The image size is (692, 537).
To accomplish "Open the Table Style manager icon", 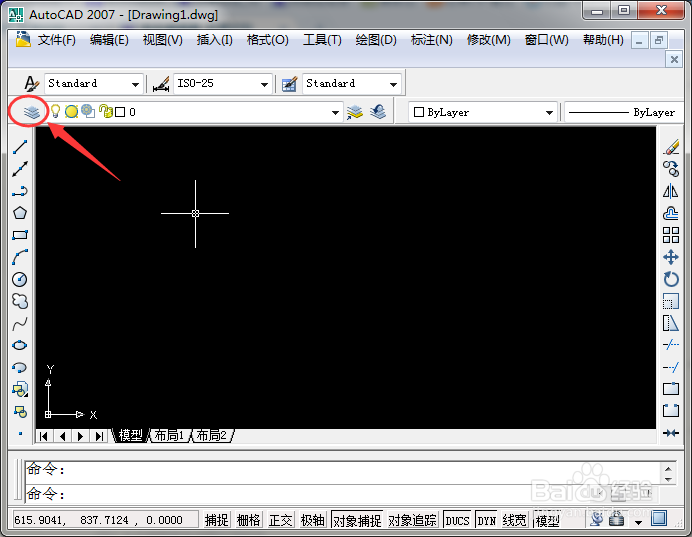I will point(290,83).
